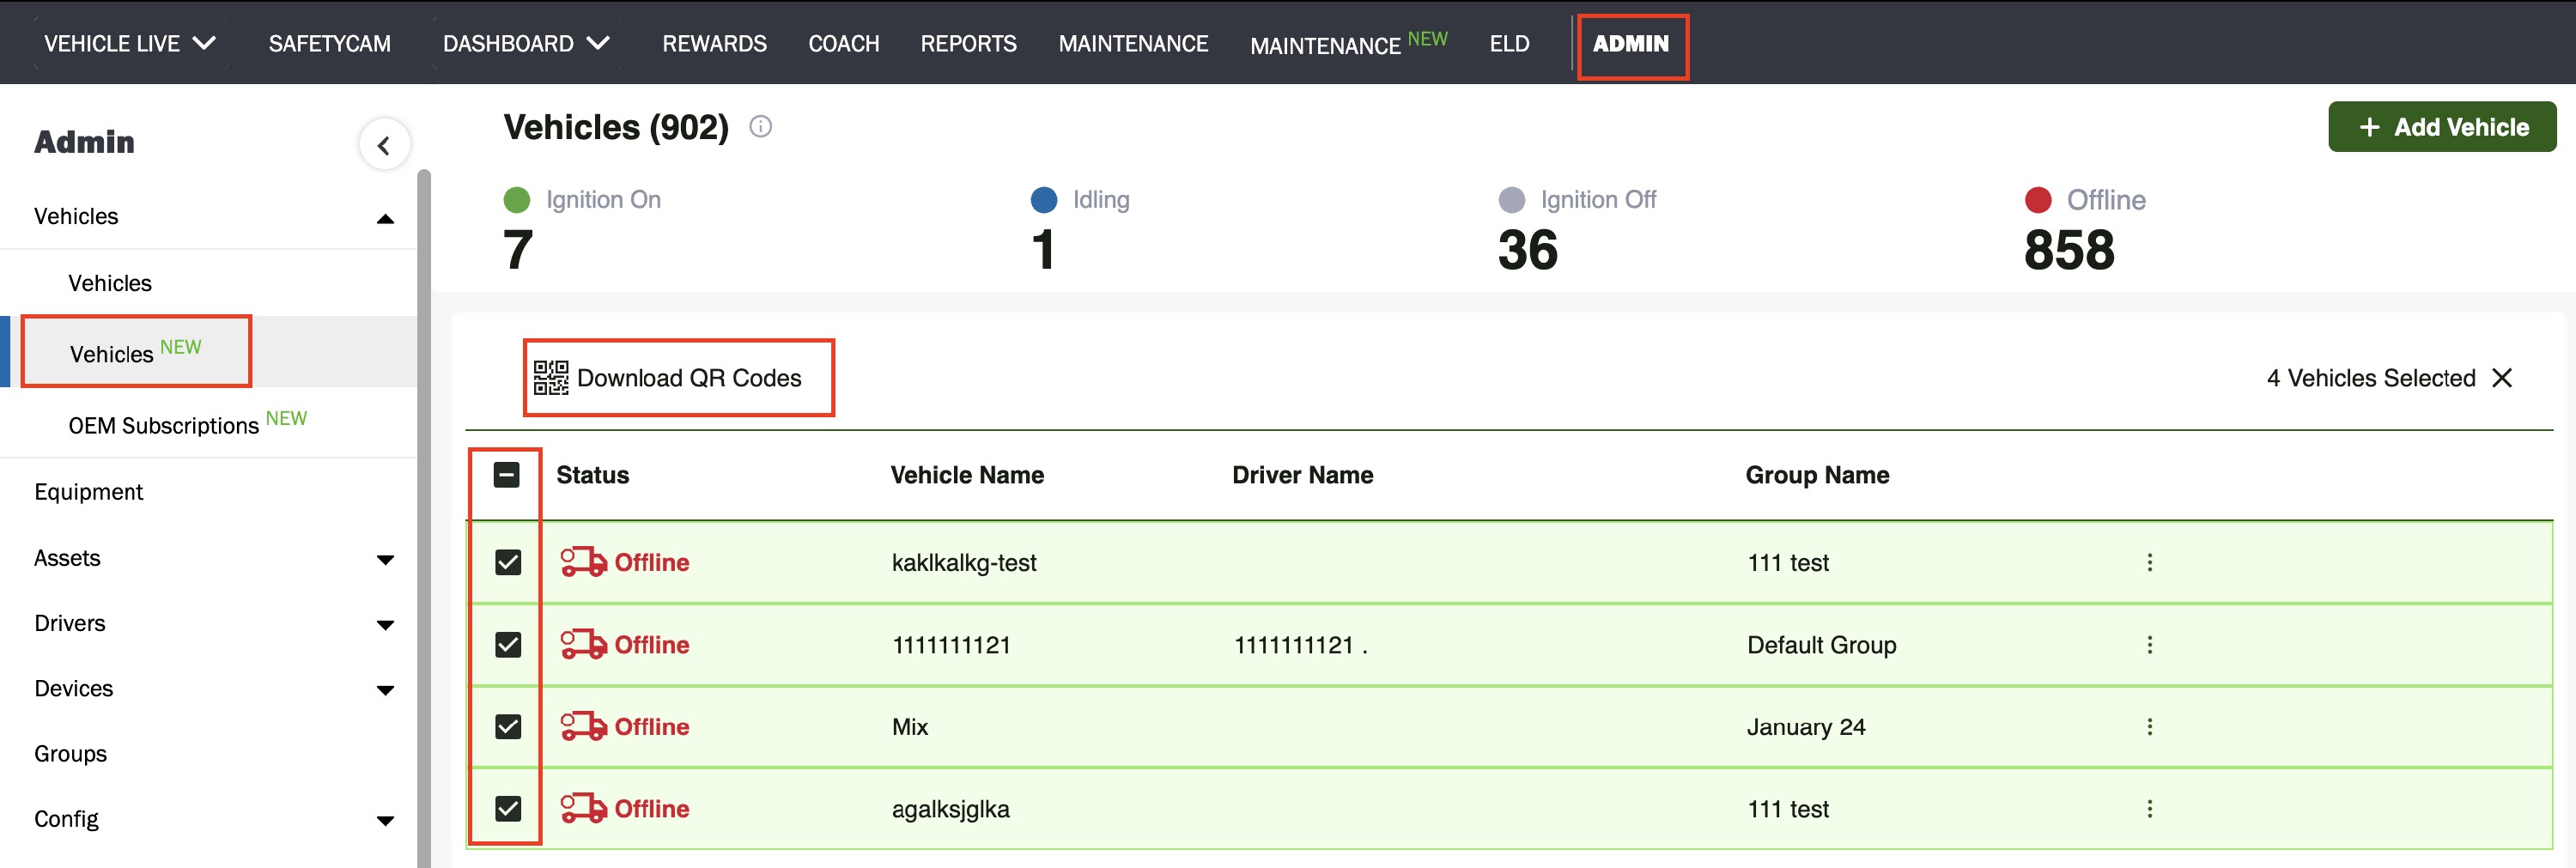Sort by the Status column header
Viewport: 2576px width, 868px height.
click(593, 475)
